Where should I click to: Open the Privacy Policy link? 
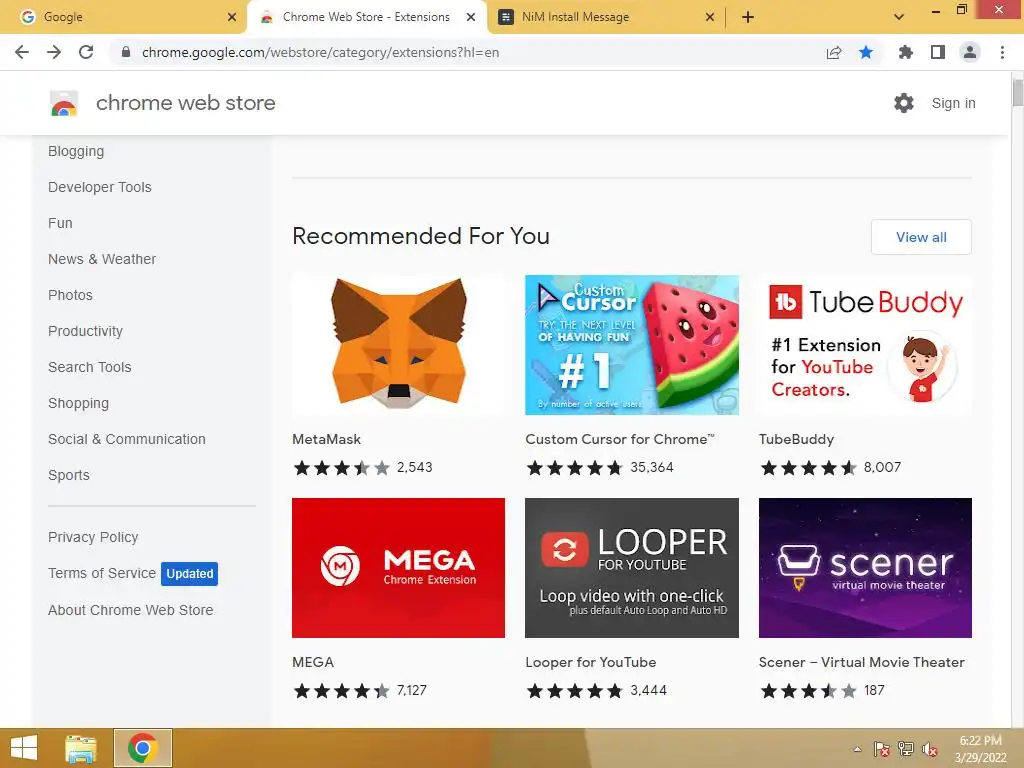click(x=93, y=537)
